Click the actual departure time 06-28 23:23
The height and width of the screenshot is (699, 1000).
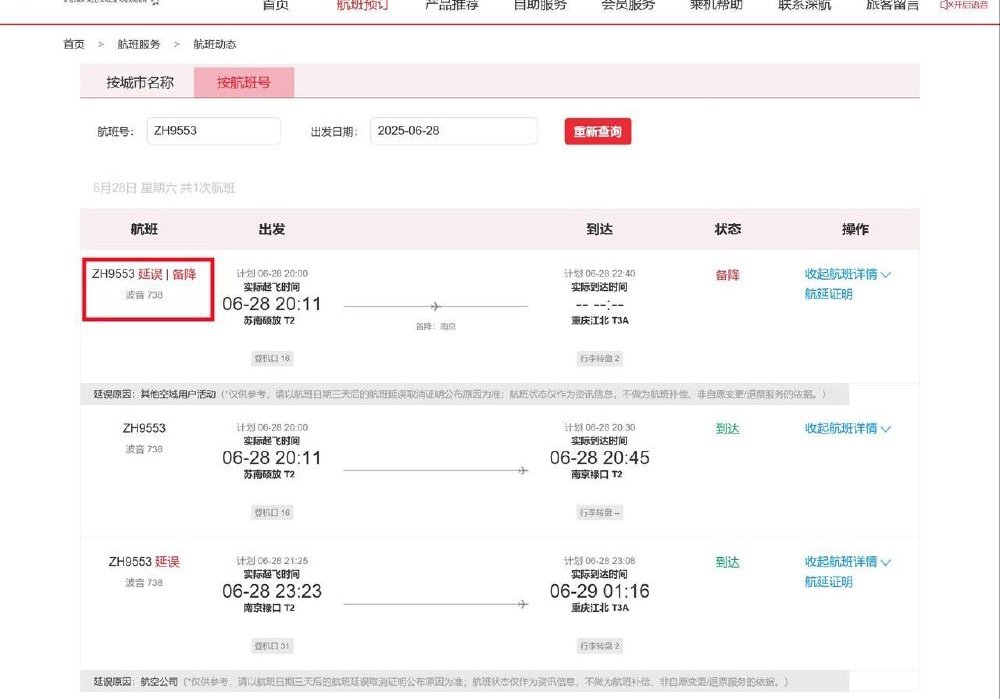click(x=272, y=591)
